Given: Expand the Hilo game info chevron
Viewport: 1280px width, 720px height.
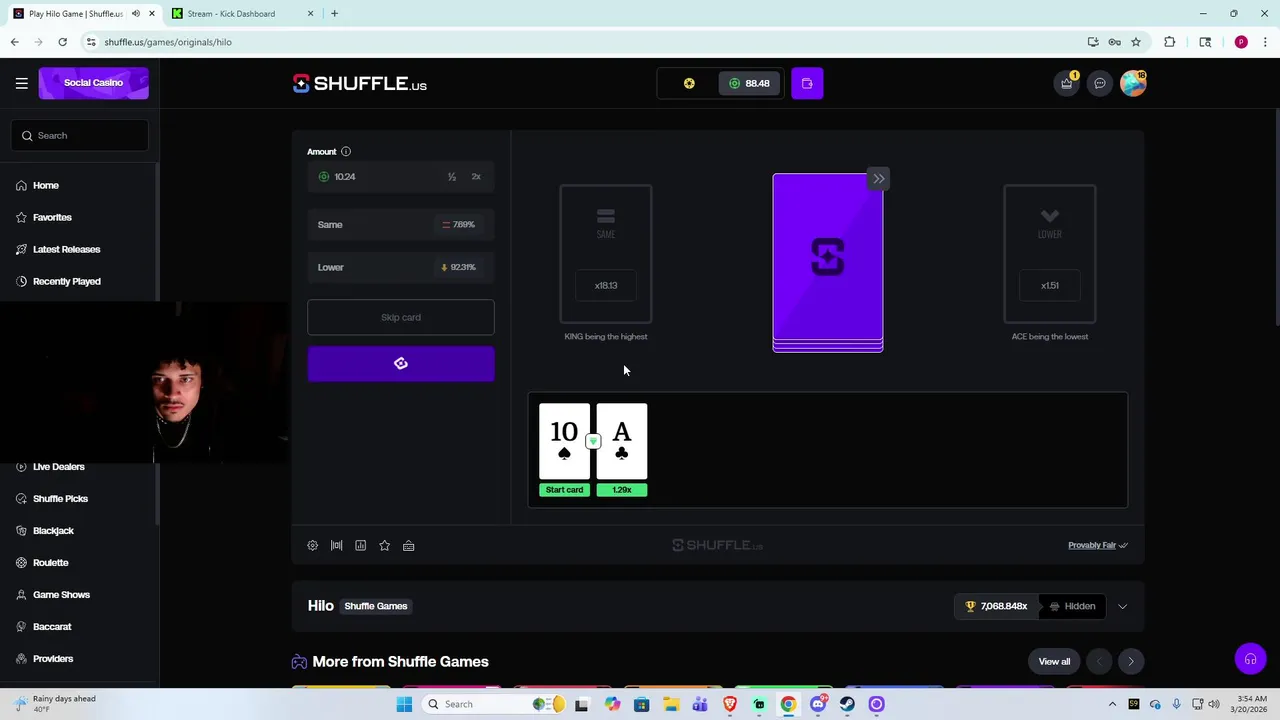Looking at the screenshot, I should (x=1122, y=606).
